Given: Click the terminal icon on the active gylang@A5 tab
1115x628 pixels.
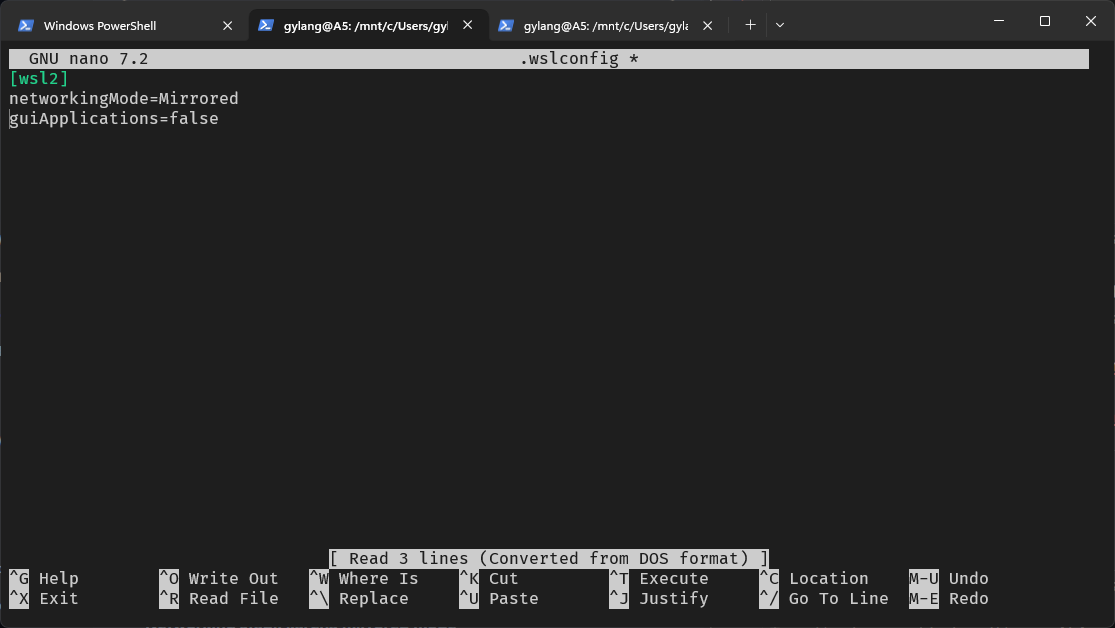Looking at the screenshot, I should [x=266, y=25].
